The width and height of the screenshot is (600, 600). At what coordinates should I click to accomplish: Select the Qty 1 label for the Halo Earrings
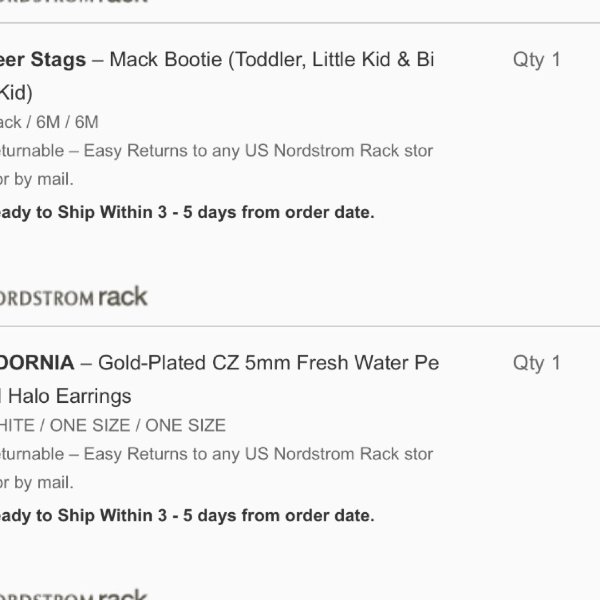536,363
